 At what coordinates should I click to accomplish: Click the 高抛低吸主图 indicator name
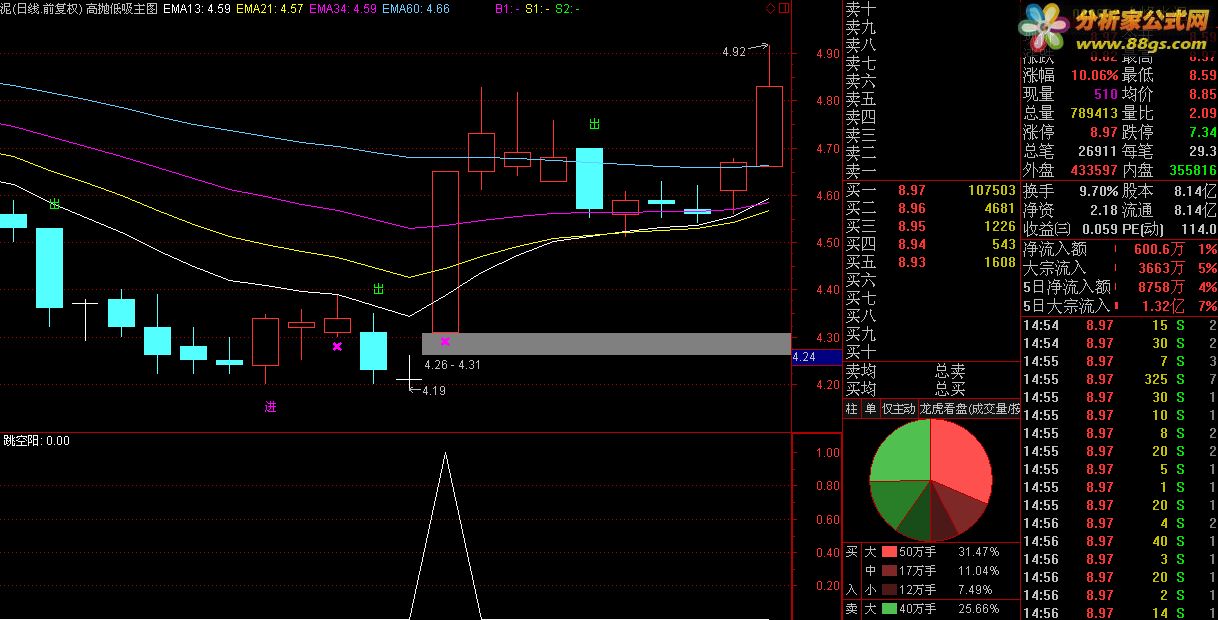[x=122, y=8]
